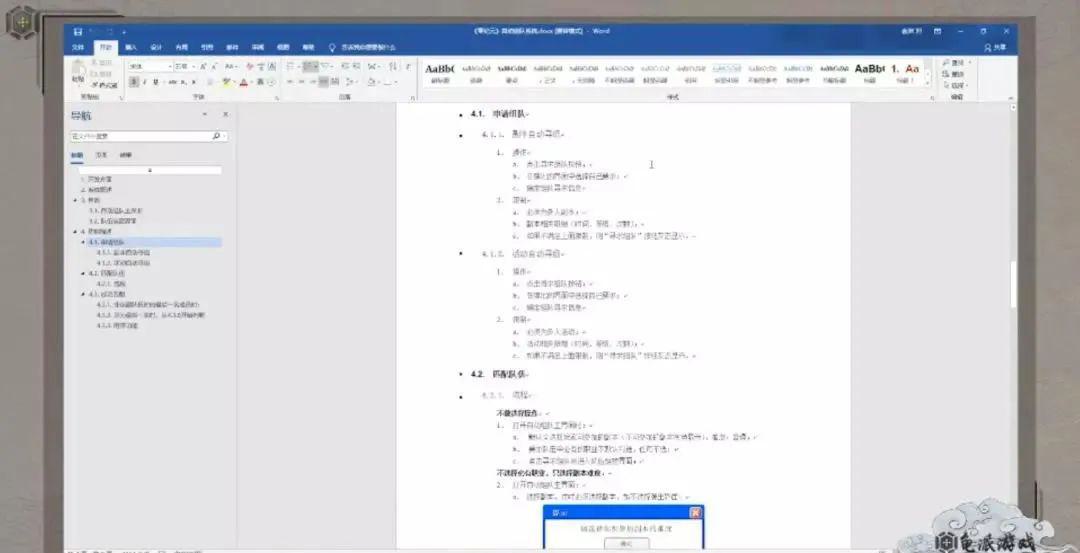The height and width of the screenshot is (553, 1080).
Task: Open Customize Quick Access Toolbar dropdown
Action: click(125, 32)
